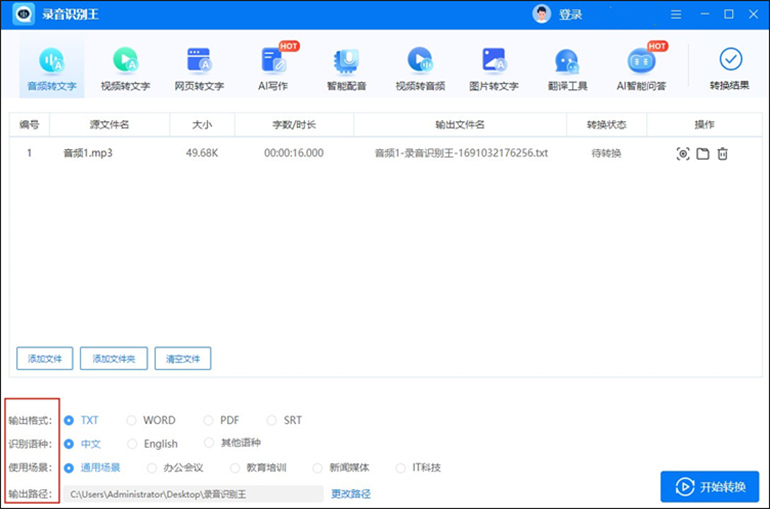The height and width of the screenshot is (509, 770).
Task: Delete 音频1.mp3 with the trash icon
Action: tap(722, 154)
